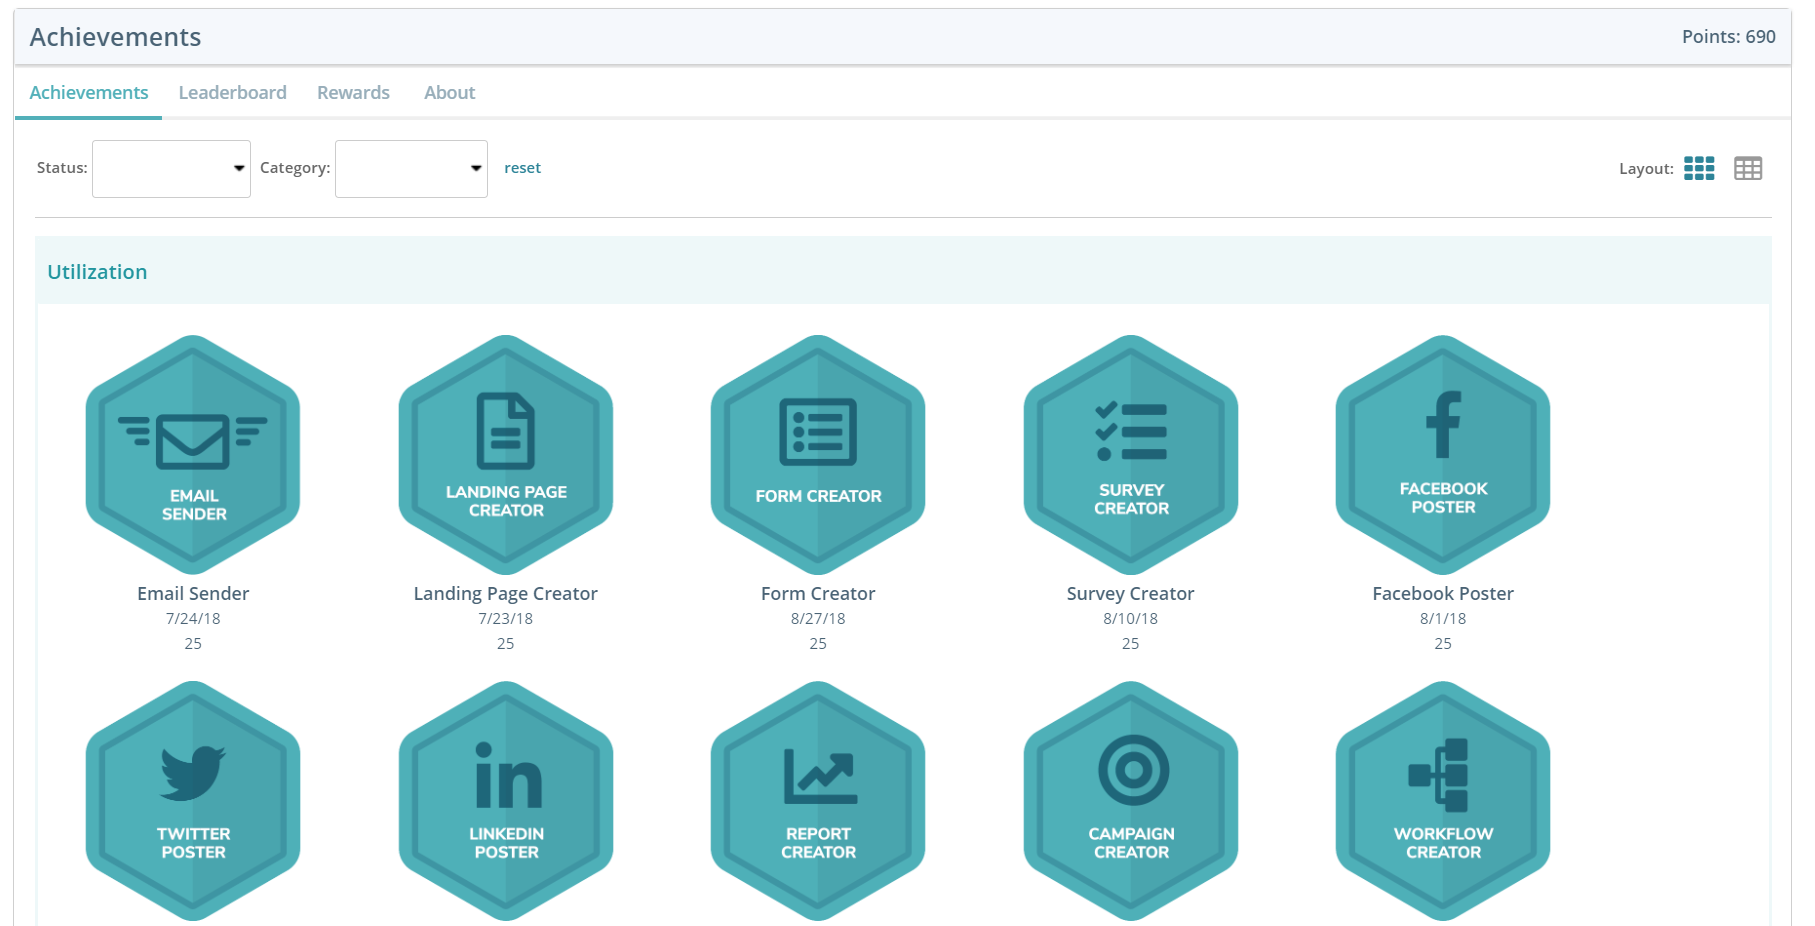Click the Landing Page Creator title text

tap(506, 594)
